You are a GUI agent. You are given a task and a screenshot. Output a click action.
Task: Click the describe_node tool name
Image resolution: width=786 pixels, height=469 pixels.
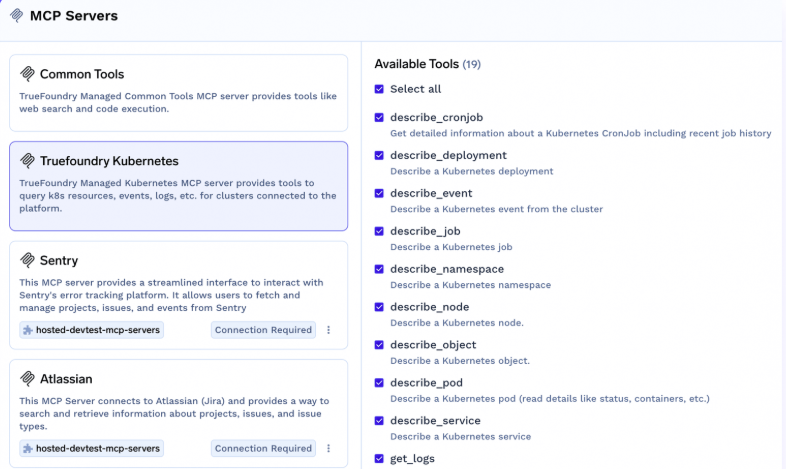(x=430, y=307)
